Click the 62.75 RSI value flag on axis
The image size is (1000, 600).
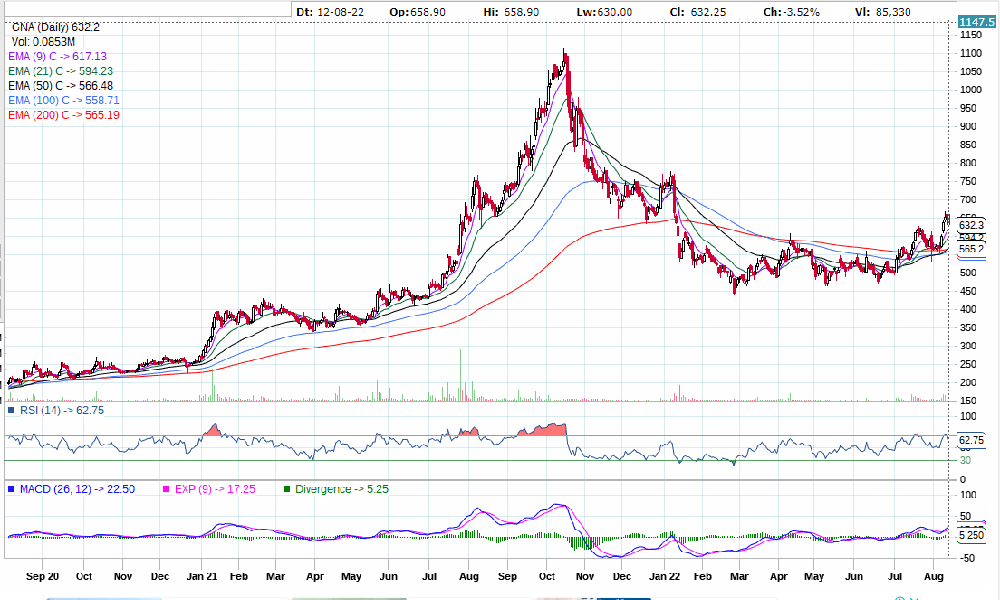point(971,441)
